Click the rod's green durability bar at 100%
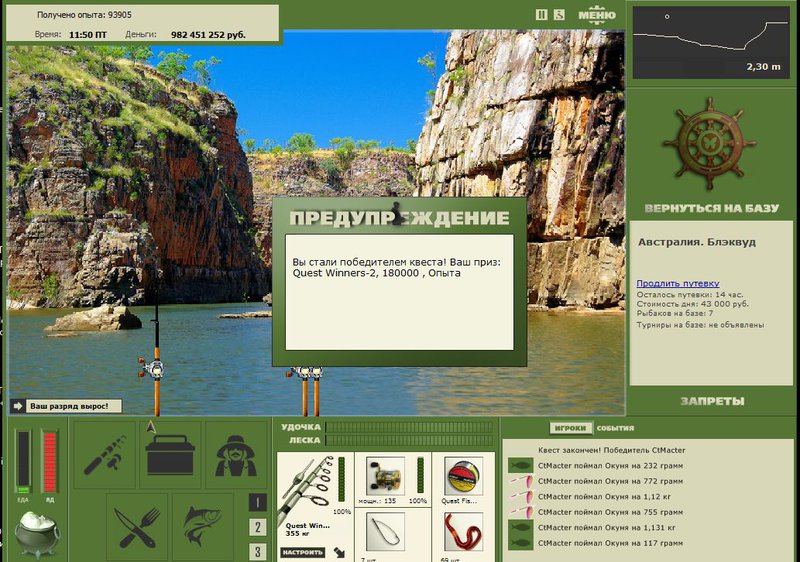Screen dimensions: 800x562 [341, 479]
